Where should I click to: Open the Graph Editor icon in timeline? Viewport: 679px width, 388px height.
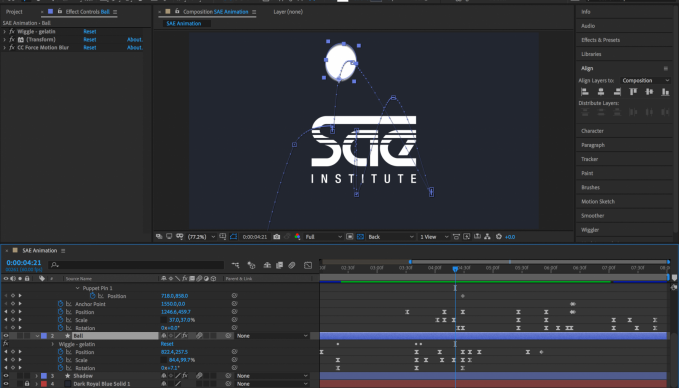[x=308, y=265]
